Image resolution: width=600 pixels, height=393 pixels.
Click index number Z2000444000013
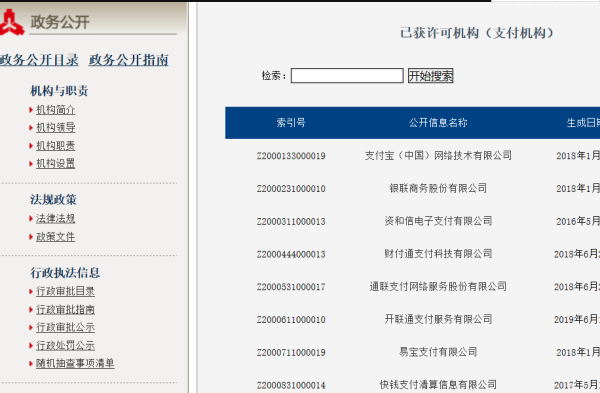coord(291,254)
